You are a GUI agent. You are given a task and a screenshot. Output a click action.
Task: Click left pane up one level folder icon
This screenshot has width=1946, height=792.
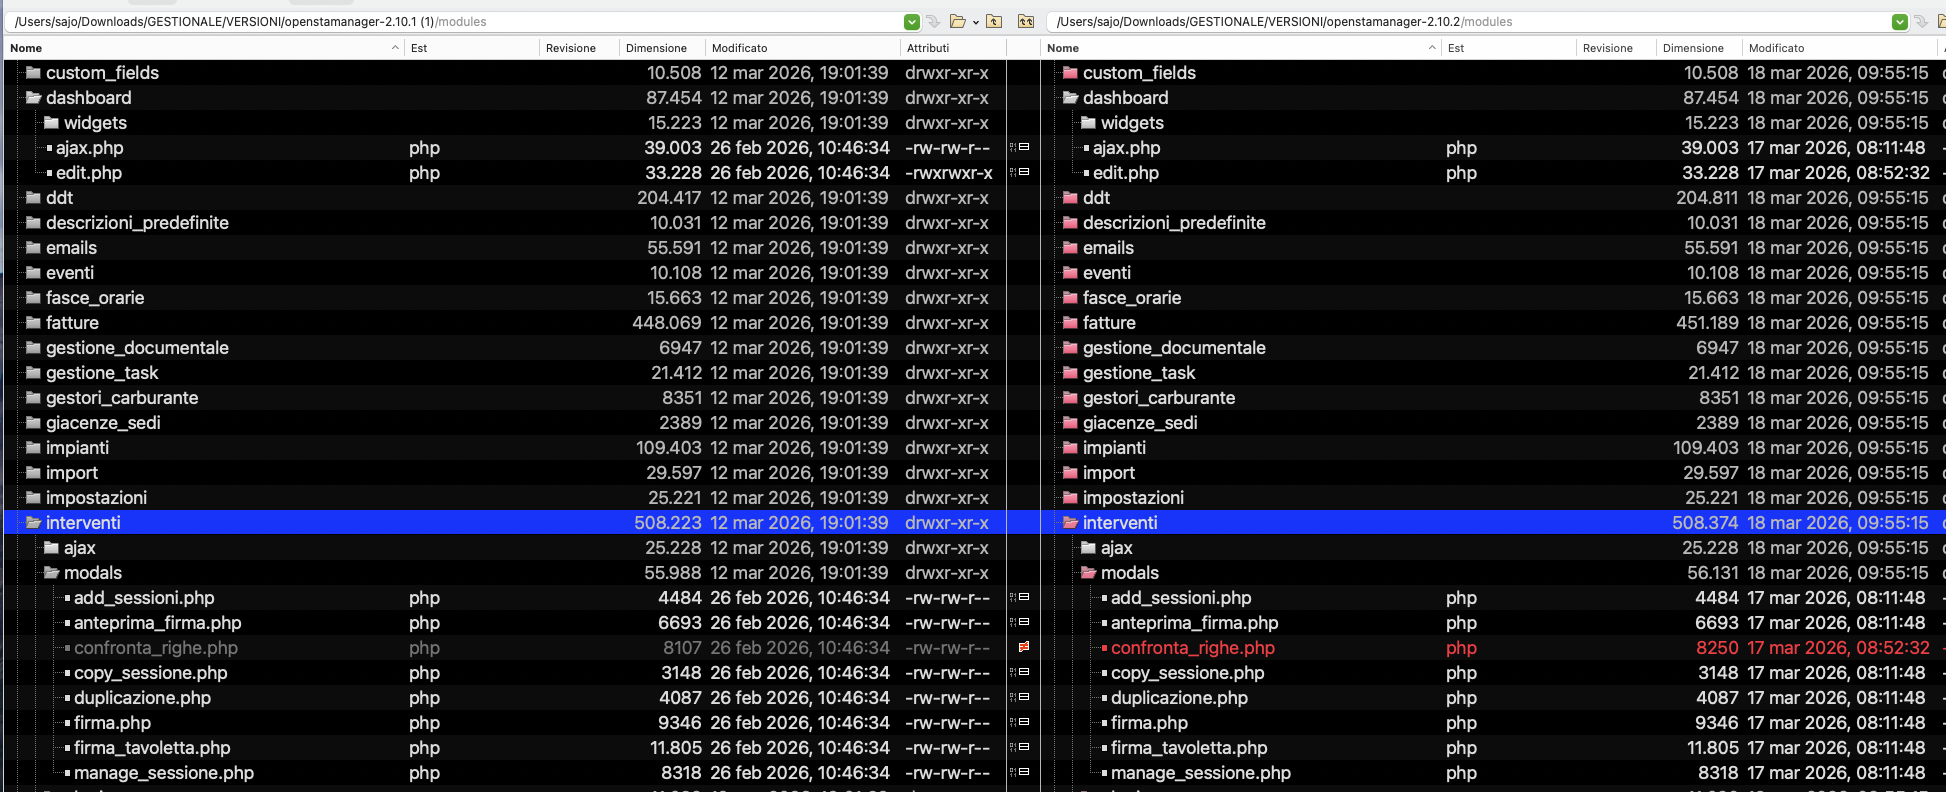click(x=994, y=21)
